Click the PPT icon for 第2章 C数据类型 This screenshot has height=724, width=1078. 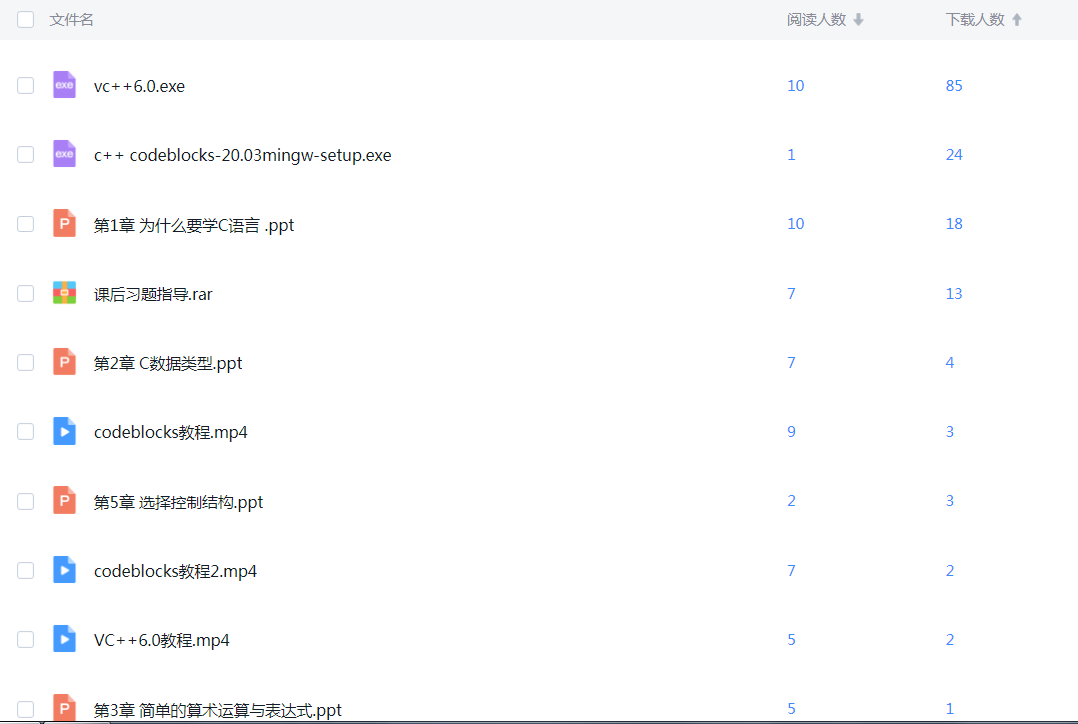pos(64,362)
